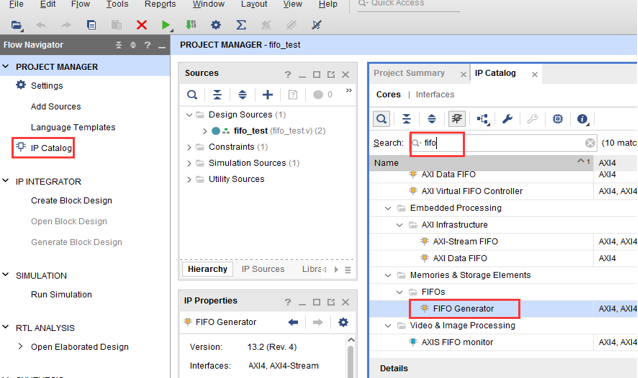Collapse RTL ANALYSIS section
The image size is (638, 378).
[6, 327]
